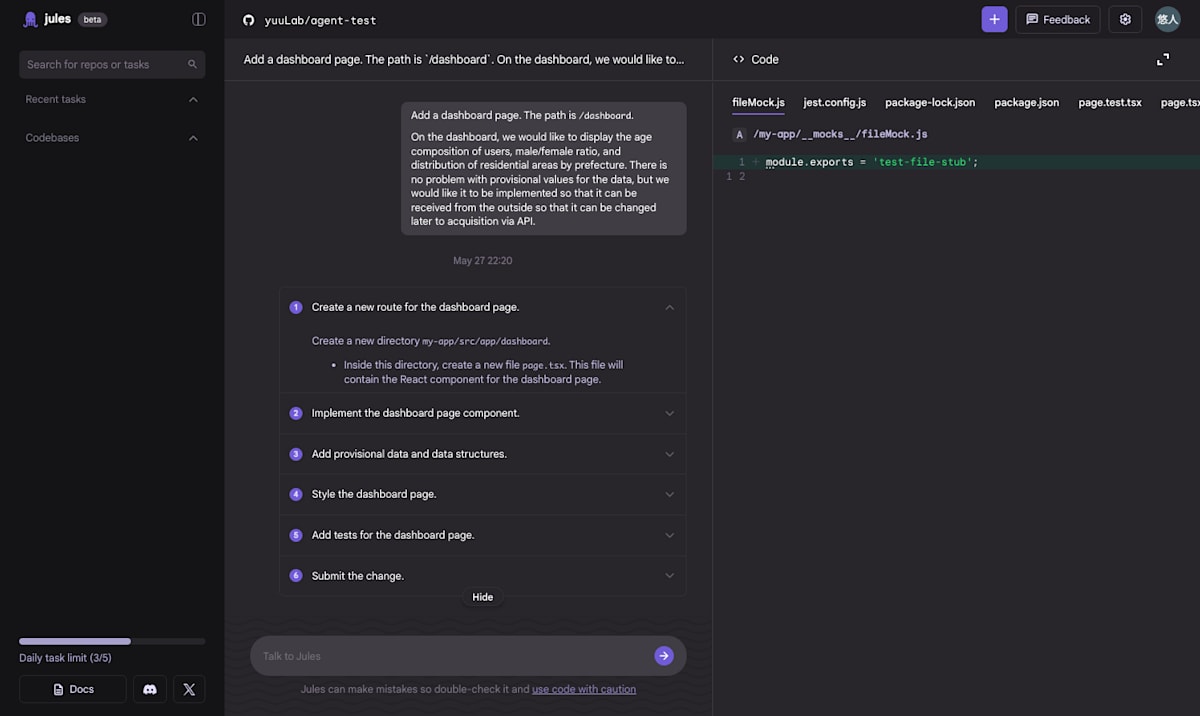This screenshot has width=1200, height=716.
Task: Open the Docs button
Action: (73, 689)
